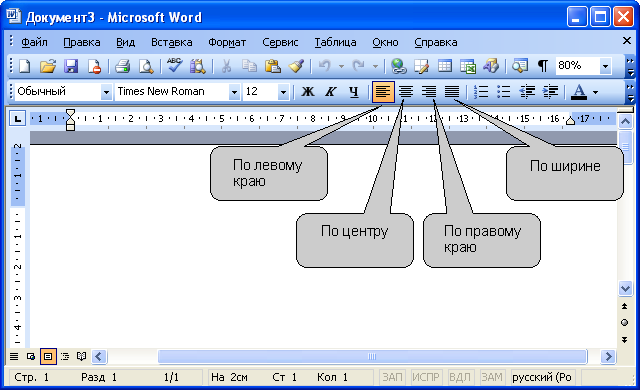
Task: Select align right button
Action: (429, 91)
